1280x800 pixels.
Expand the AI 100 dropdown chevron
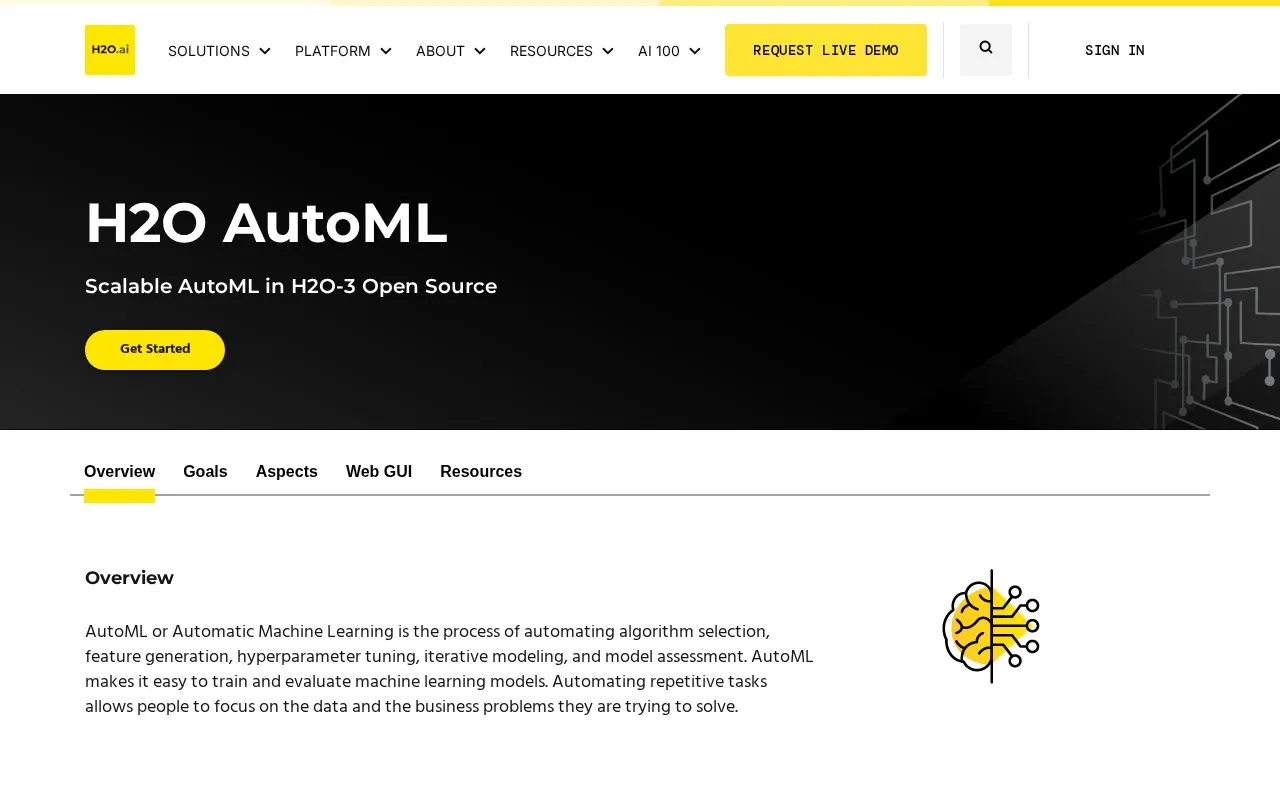tap(695, 51)
